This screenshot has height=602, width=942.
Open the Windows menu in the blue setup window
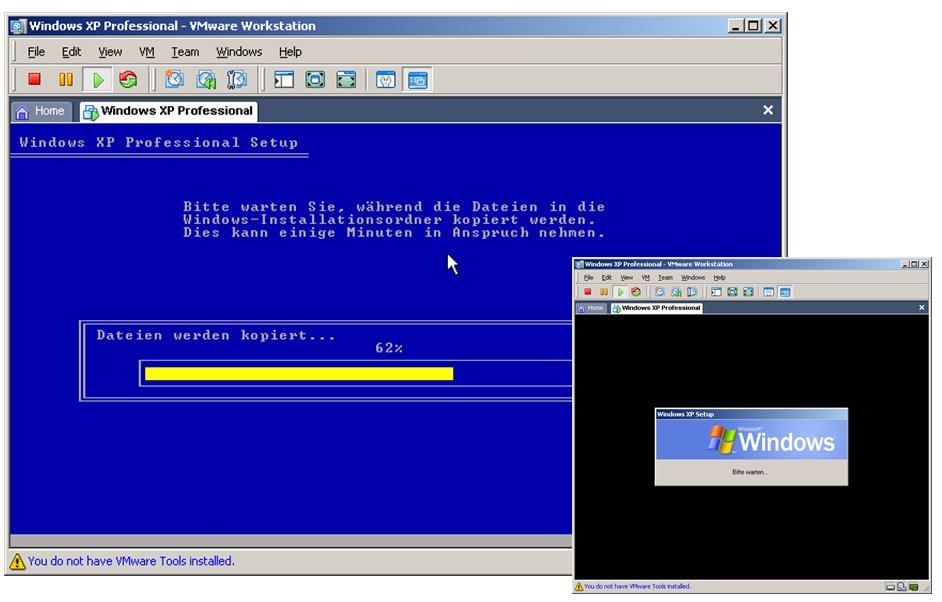(239, 52)
